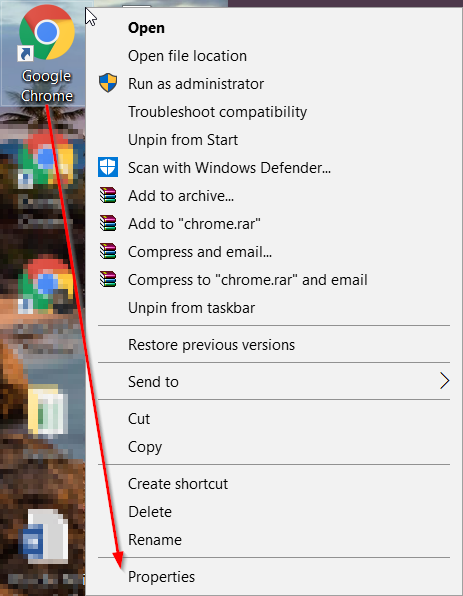Click the Windows Defender shield icon

tap(108, 167)
